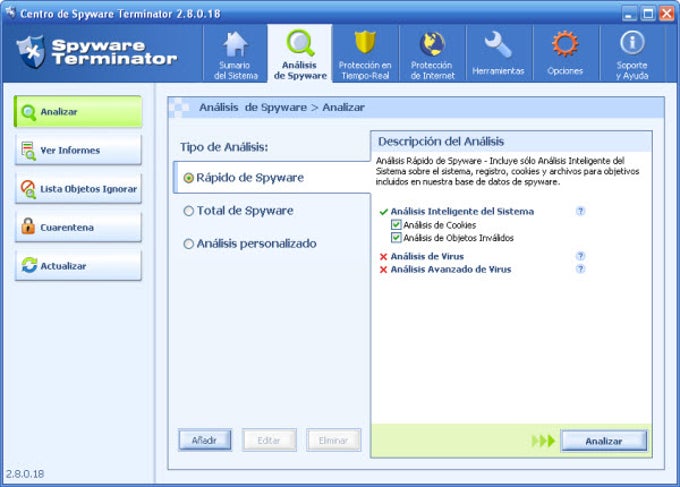This screenshot has height=487, width=680.
Task: Open Protección en Tiempo-Real shield icon
Action: tap(365, 42)
